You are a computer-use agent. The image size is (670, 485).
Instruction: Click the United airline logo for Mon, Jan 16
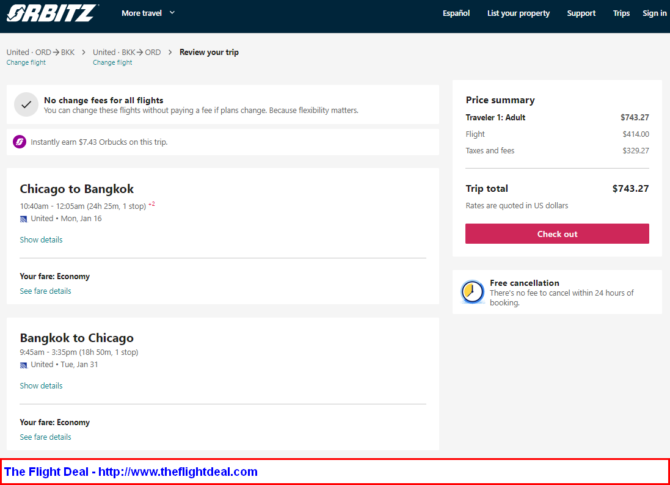[x=24, y=219]
